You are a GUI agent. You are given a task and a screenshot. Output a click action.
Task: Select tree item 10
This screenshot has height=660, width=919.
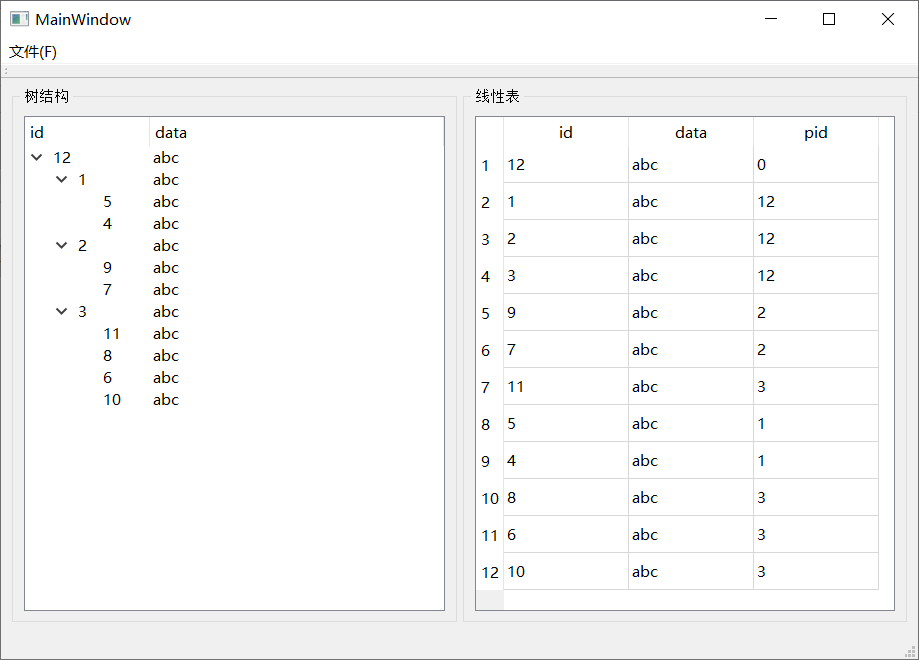coord(112,400)
